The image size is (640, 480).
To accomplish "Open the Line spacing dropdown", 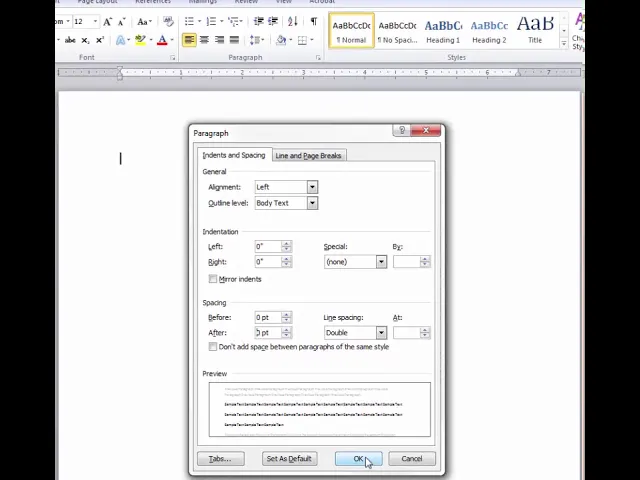I will 381,333.
